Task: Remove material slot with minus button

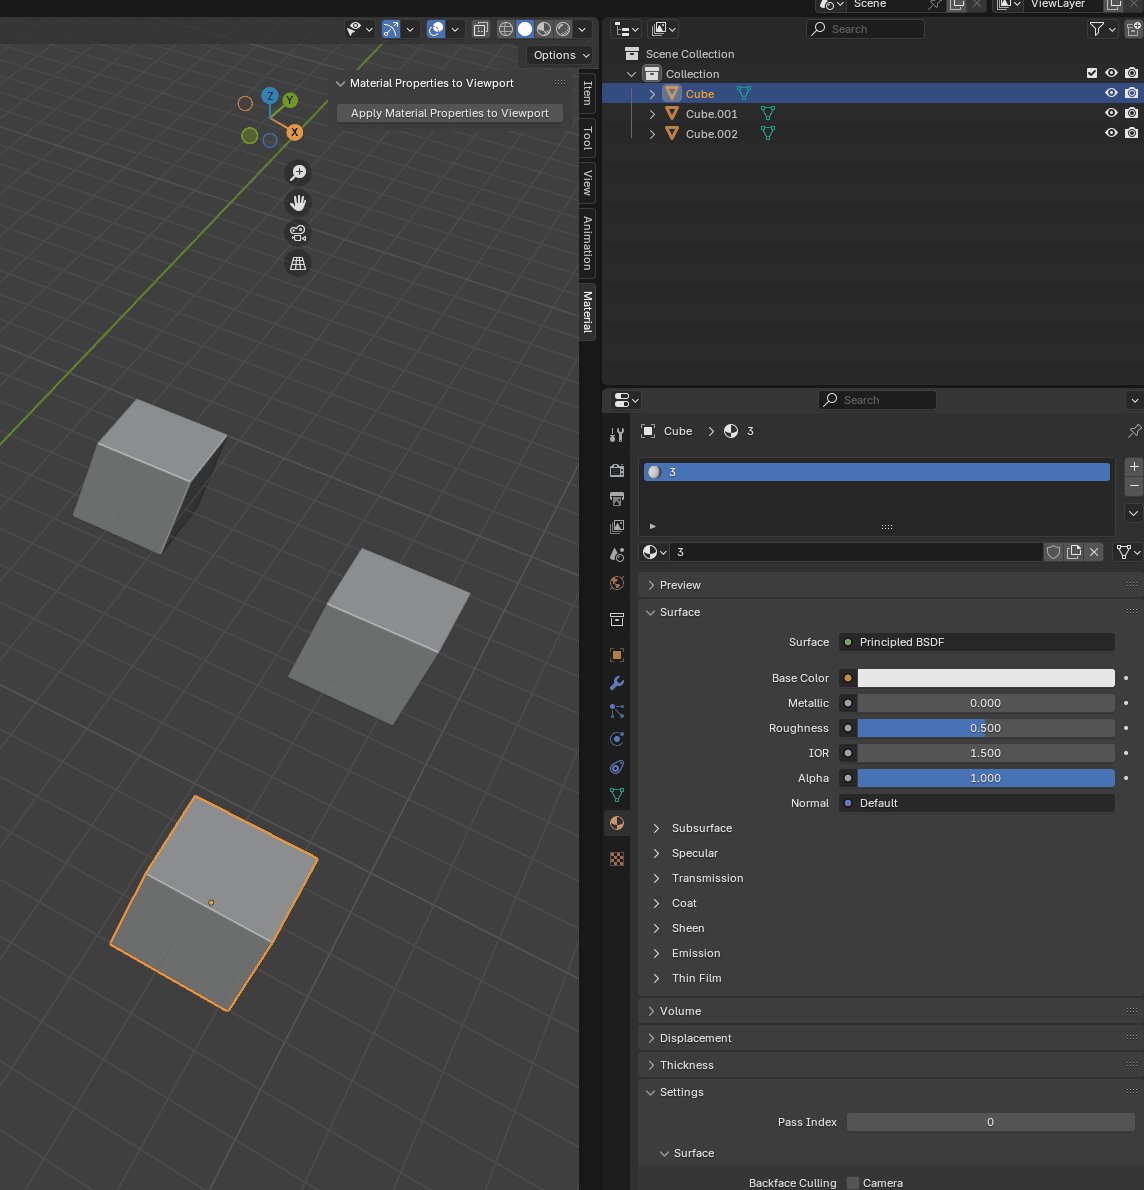Action: coord(1133,486)
